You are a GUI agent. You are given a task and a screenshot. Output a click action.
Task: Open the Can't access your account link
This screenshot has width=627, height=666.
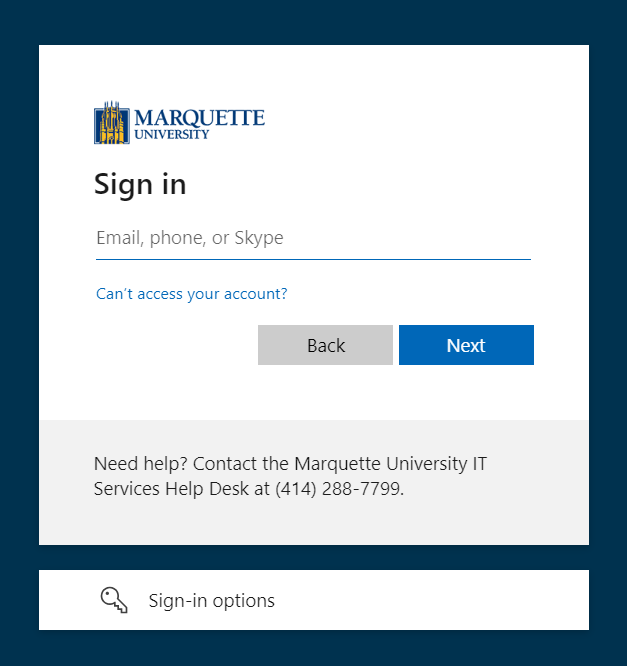point(191,294)
